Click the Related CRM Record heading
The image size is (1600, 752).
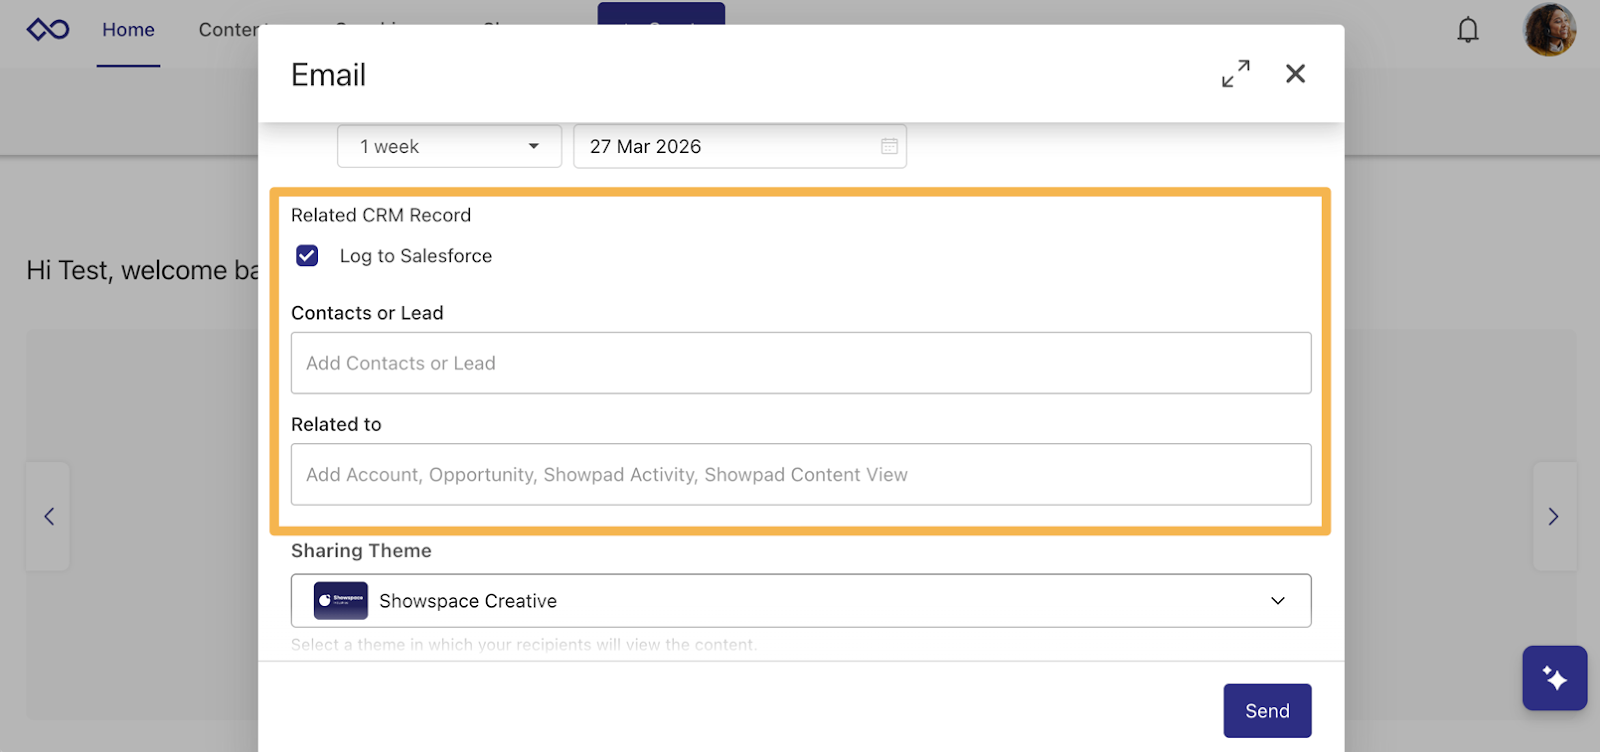tap(381, 215)
